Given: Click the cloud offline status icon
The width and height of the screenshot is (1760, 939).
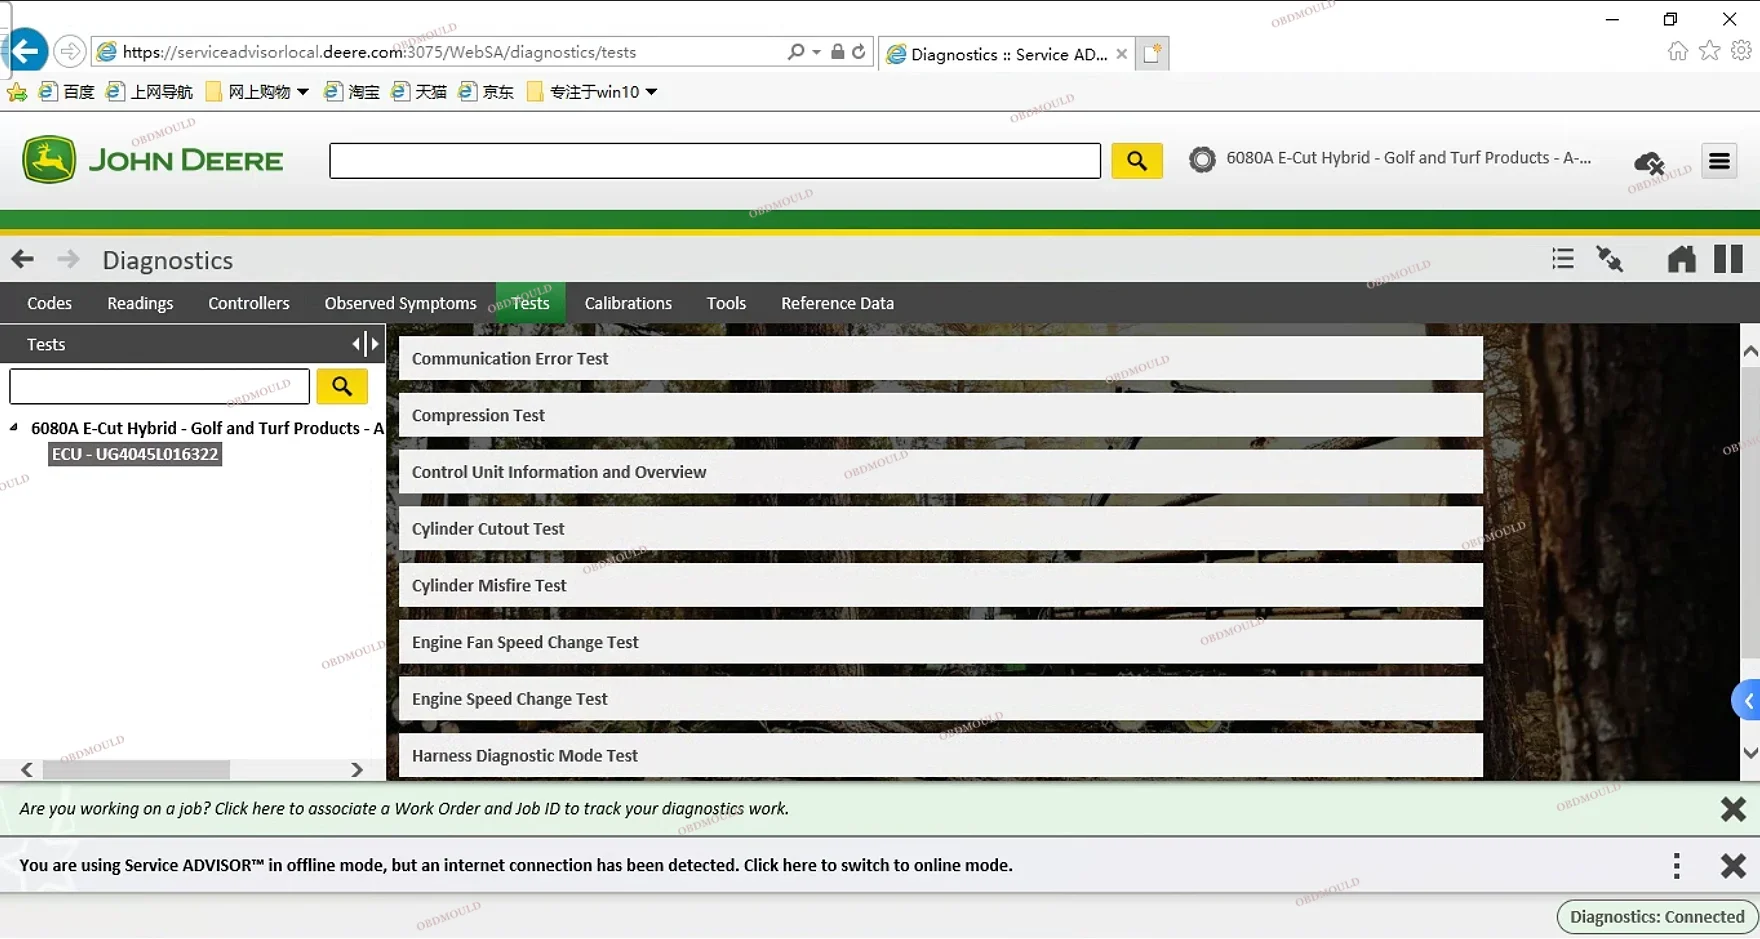Looking at the screenshot, I should pyautogui.click(x=1648, y=162).
